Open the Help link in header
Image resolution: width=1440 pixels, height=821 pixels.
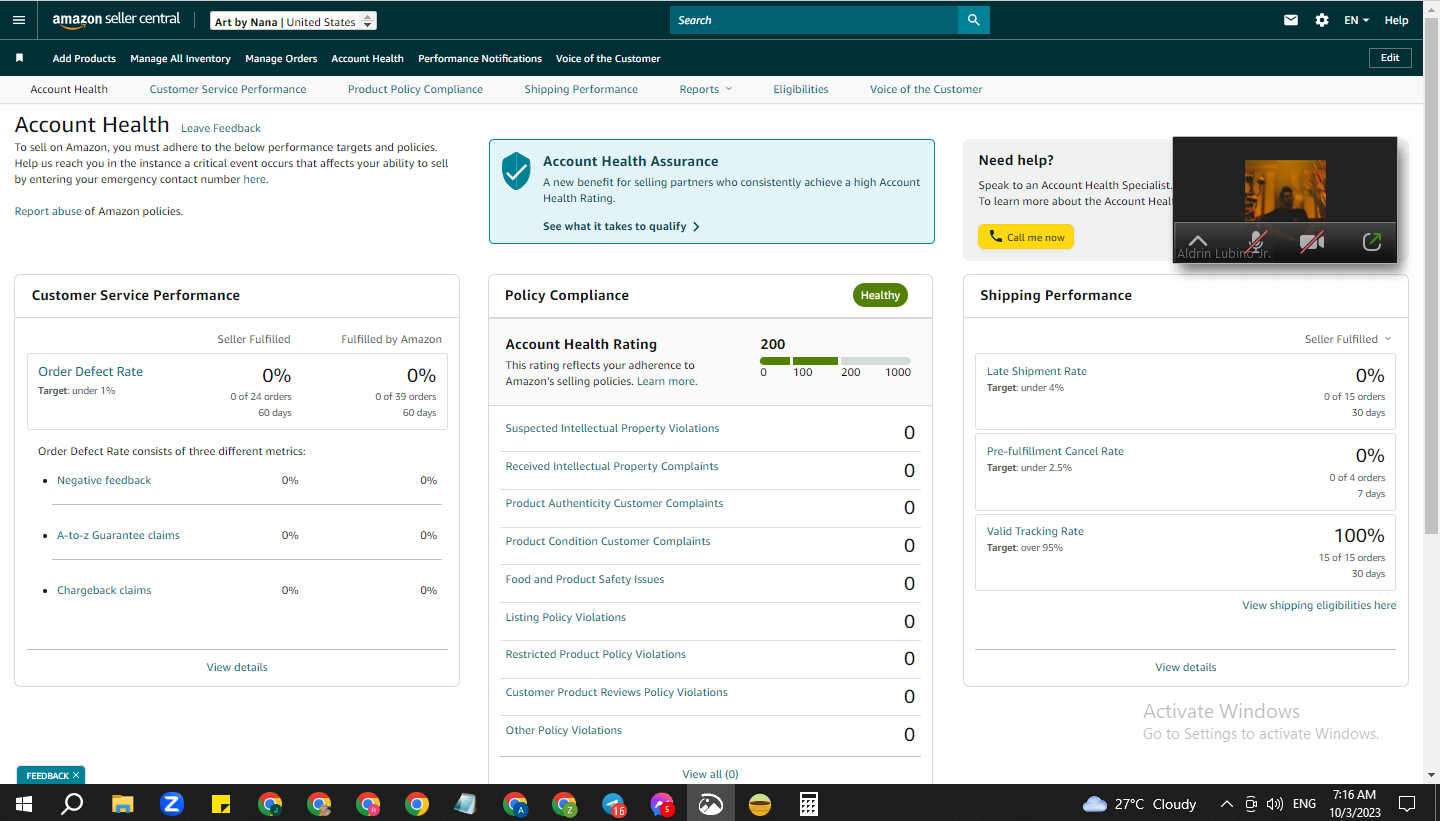pyautogui.click(x=1396, y=20)
